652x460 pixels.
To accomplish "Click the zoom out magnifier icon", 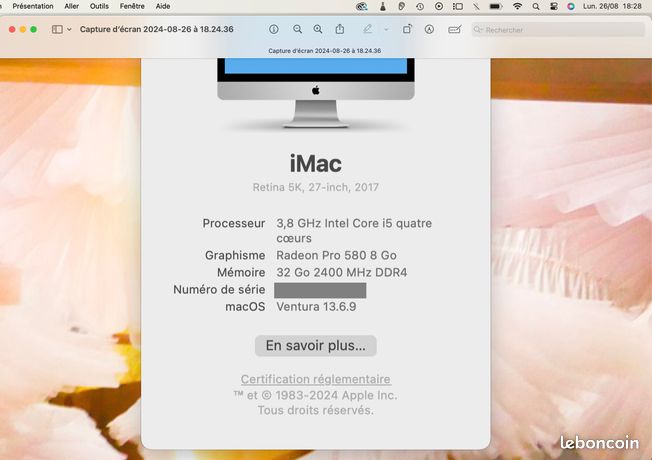I will [297, 29].
